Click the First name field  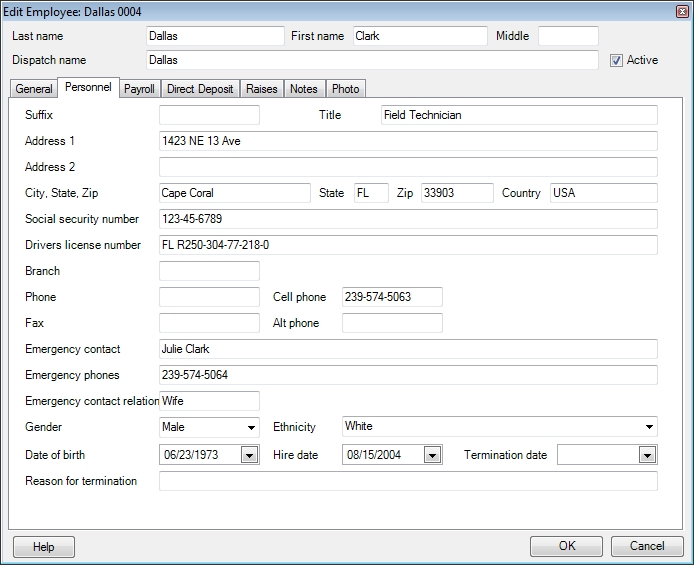coord(420,36)
